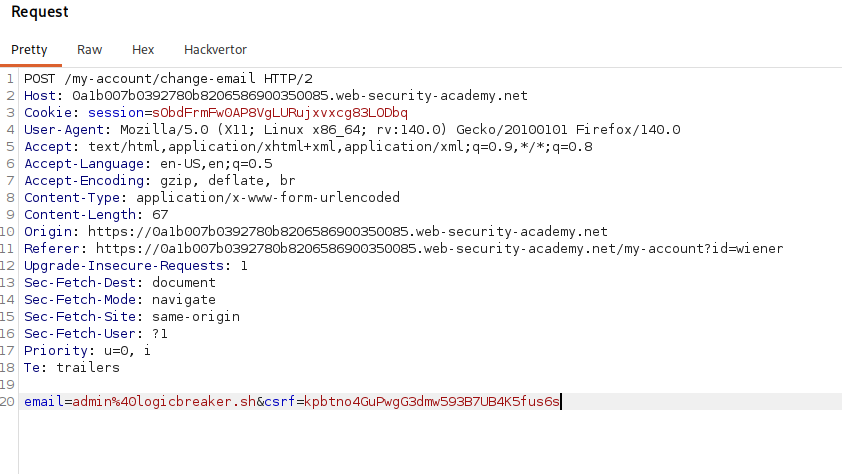Click the Referer header URL
Image resolution: width=842 pixels, height=474 pixels.
(x=439, y=249)
